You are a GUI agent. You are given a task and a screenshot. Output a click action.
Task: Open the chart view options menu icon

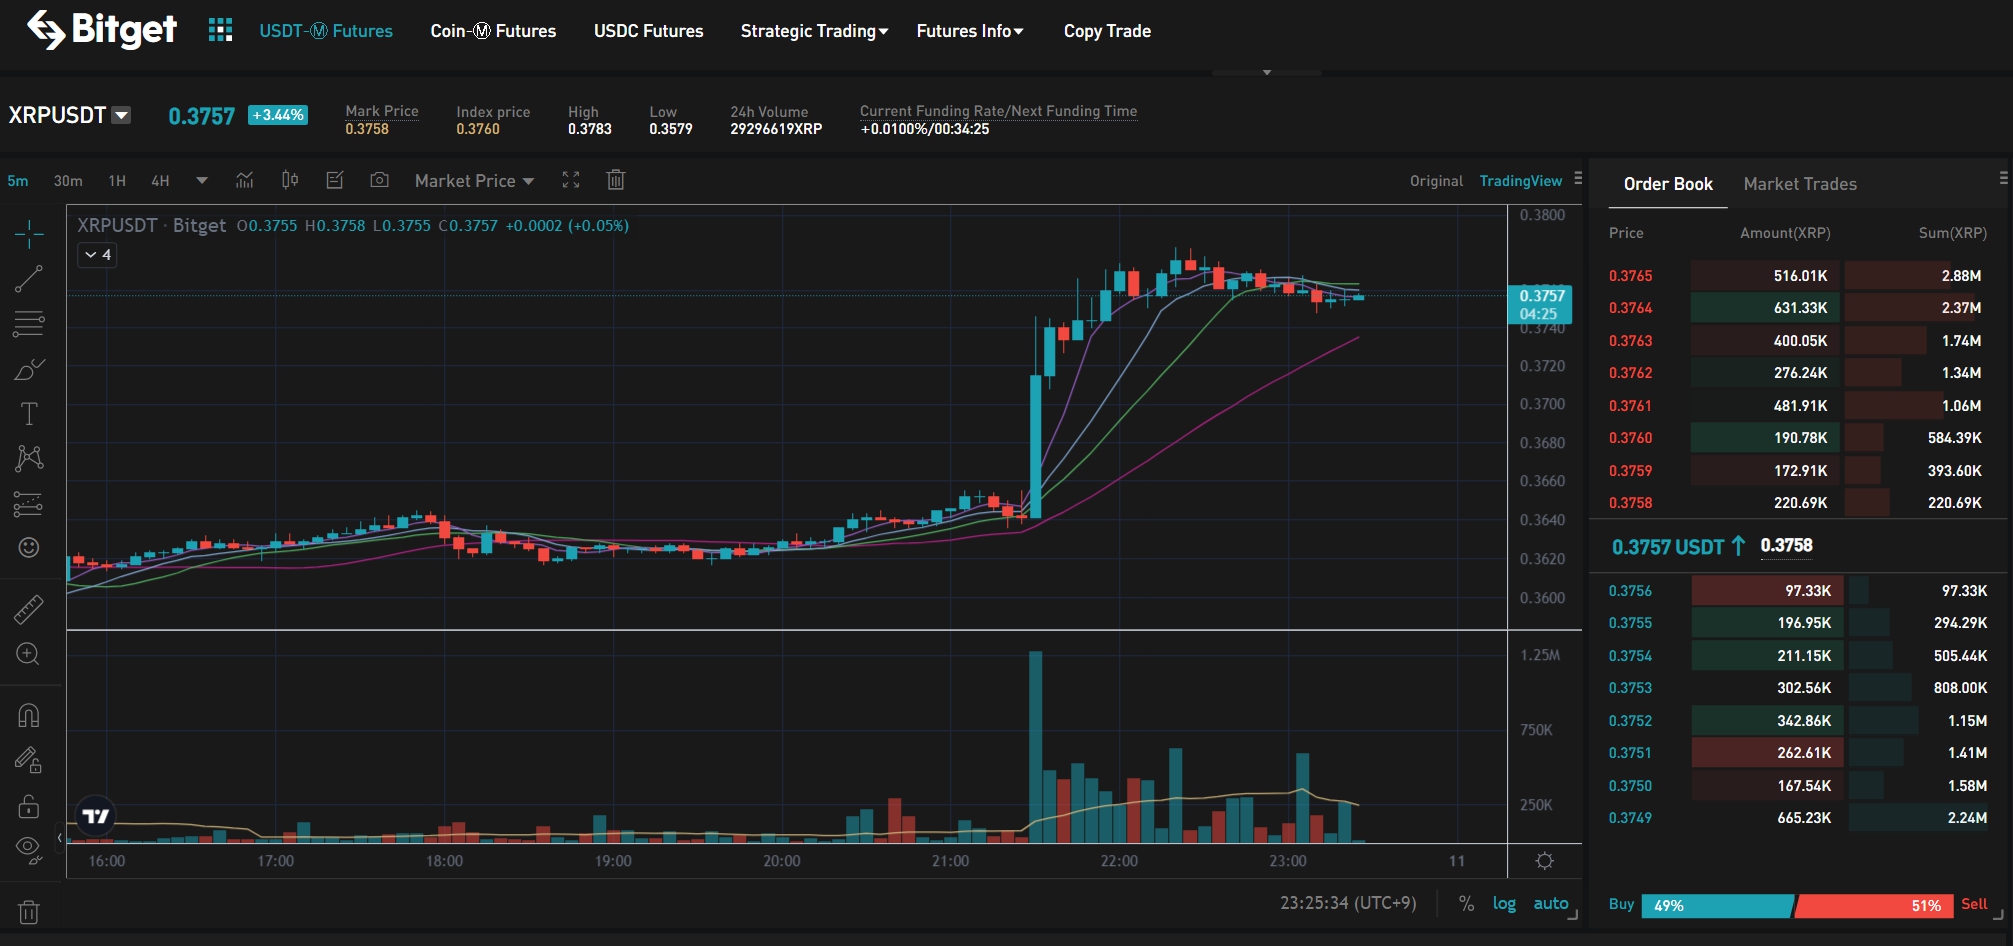pos(1578,179)
